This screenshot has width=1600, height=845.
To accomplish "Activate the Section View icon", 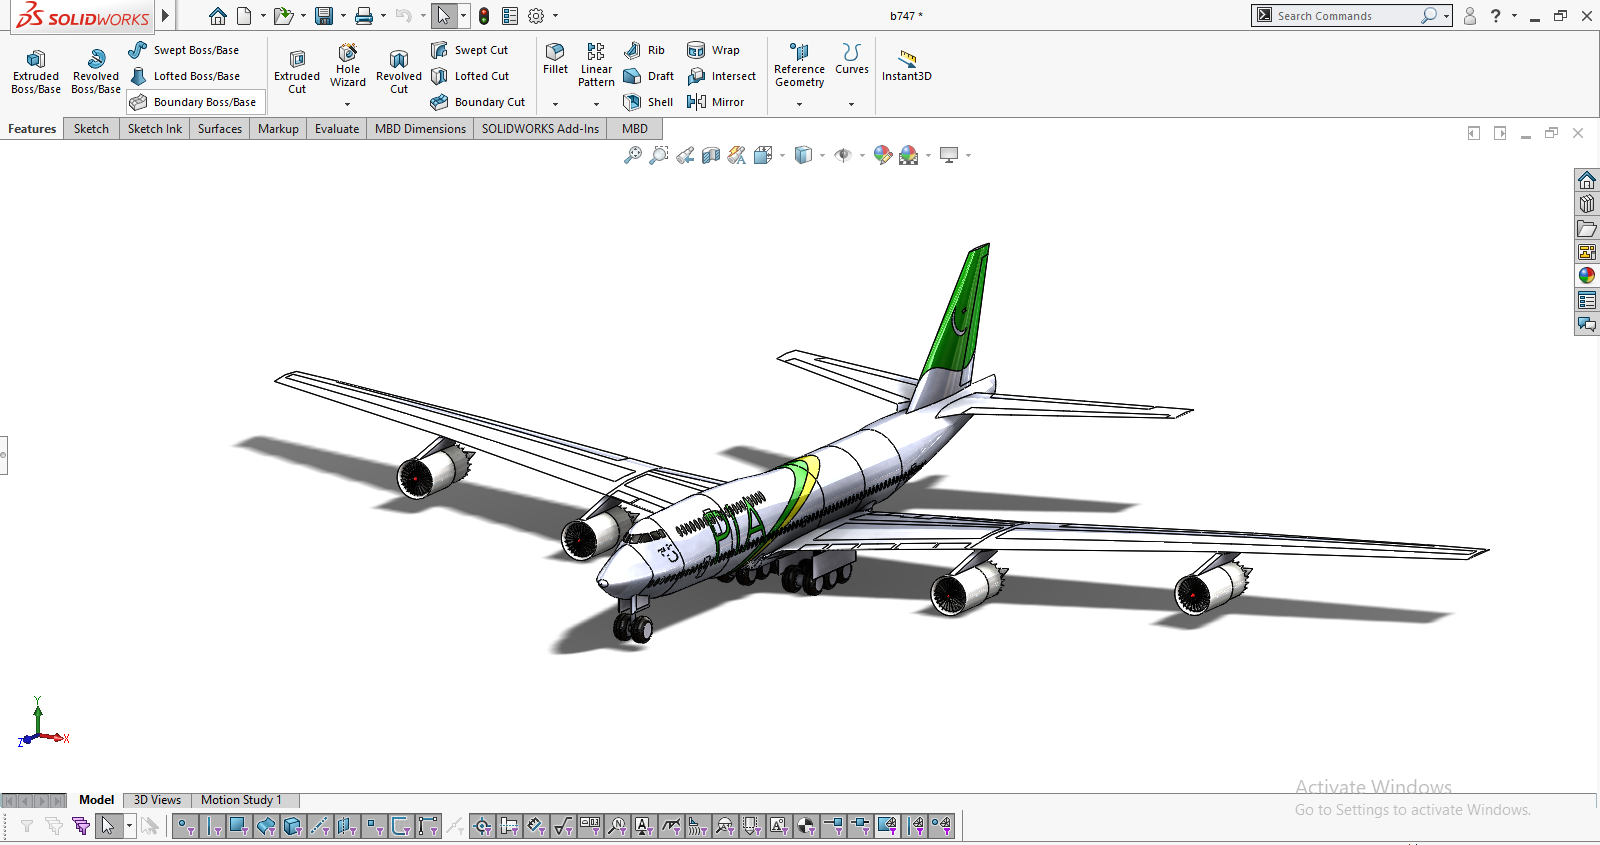I will point(711,155).
